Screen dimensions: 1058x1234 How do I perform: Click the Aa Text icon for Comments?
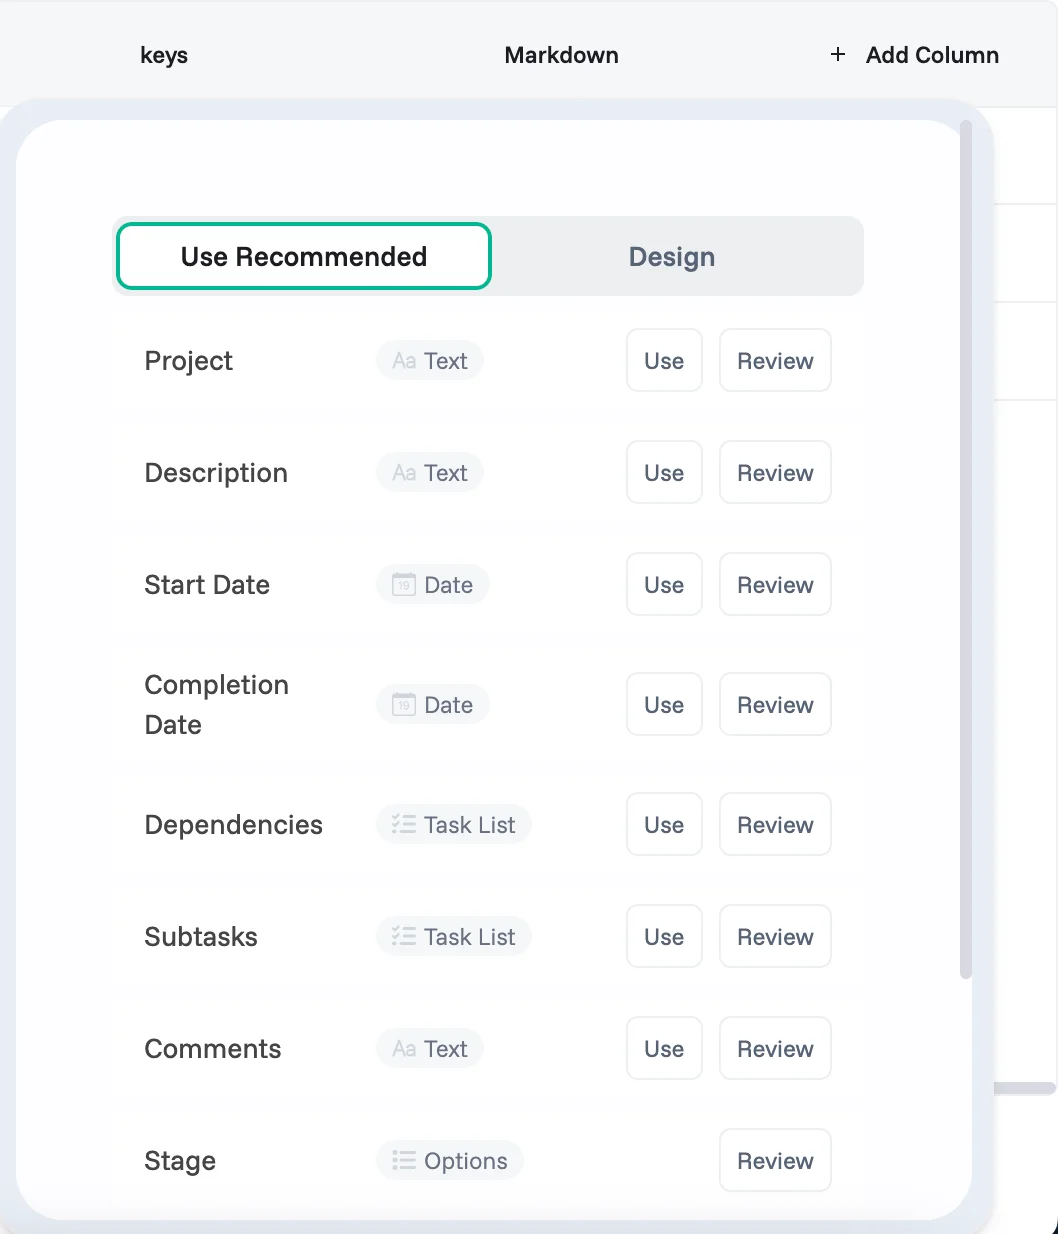click(x=404, y=1049)
